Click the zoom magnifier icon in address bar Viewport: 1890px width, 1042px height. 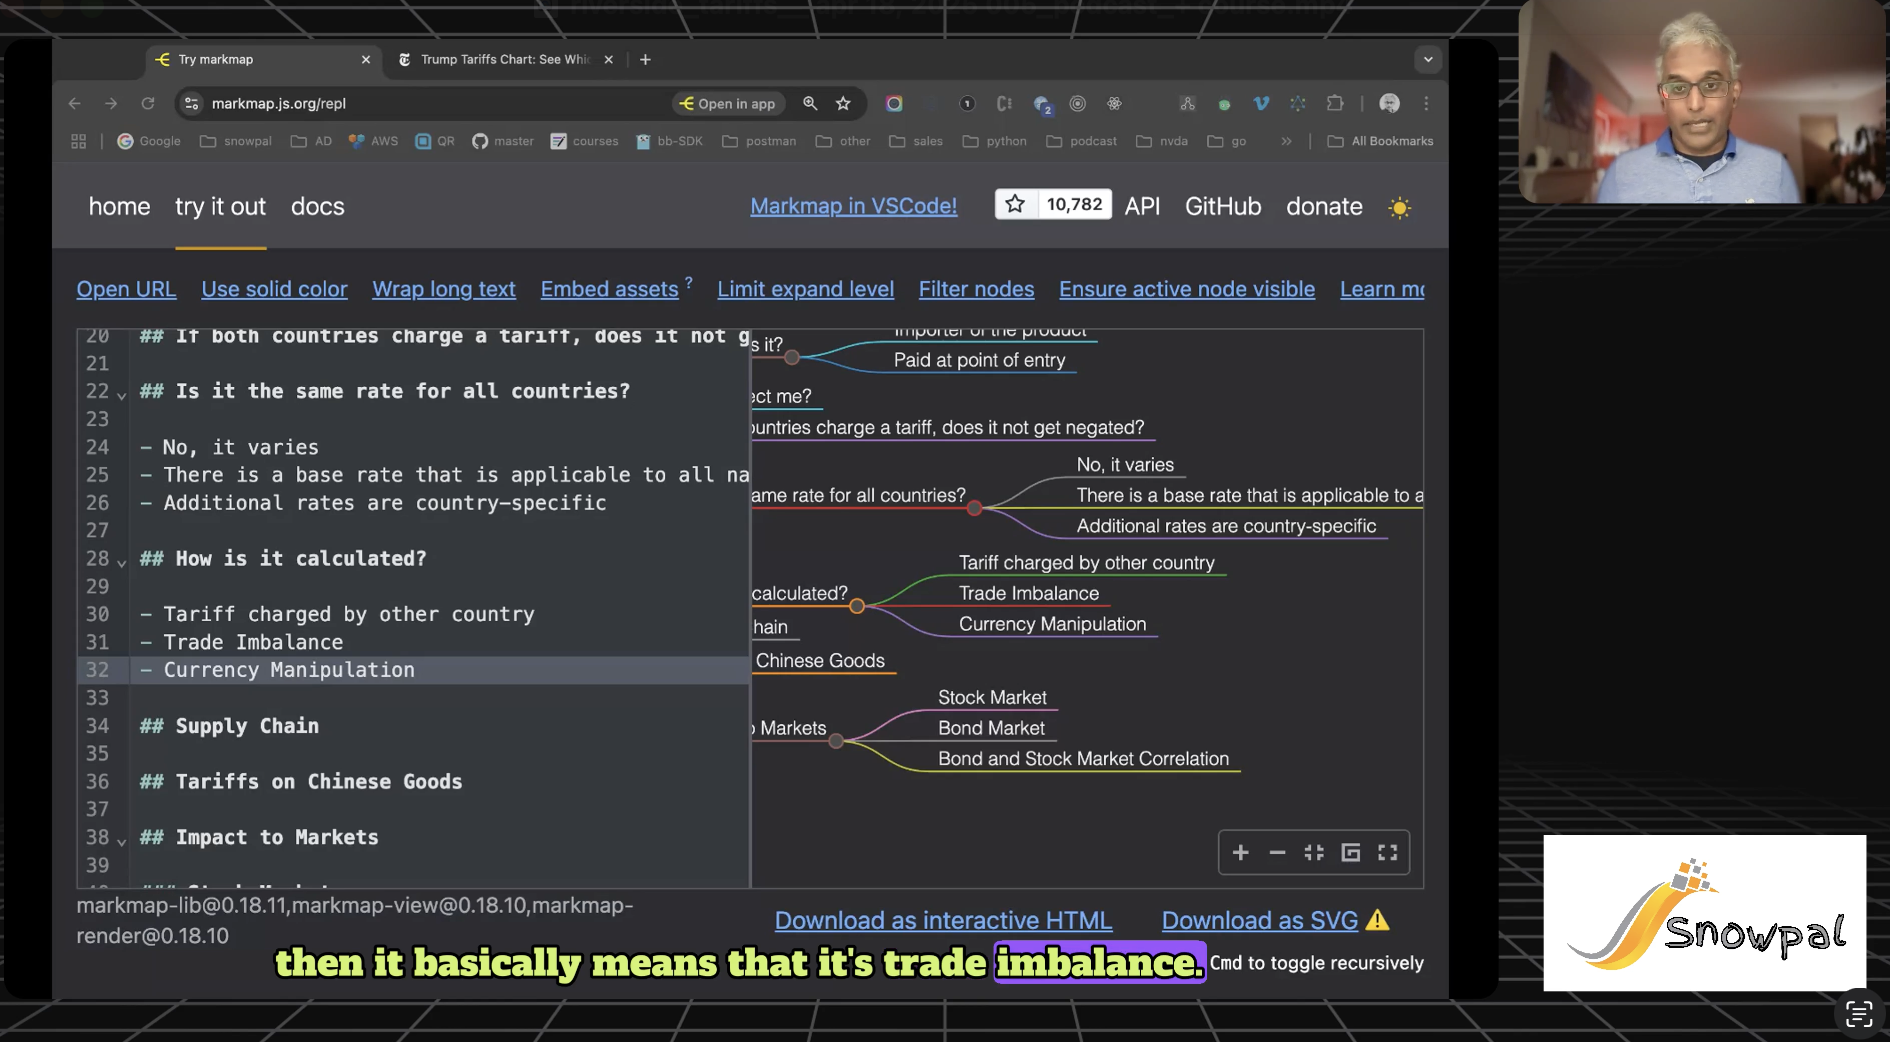pyautogui.click(x=810, y=103)
